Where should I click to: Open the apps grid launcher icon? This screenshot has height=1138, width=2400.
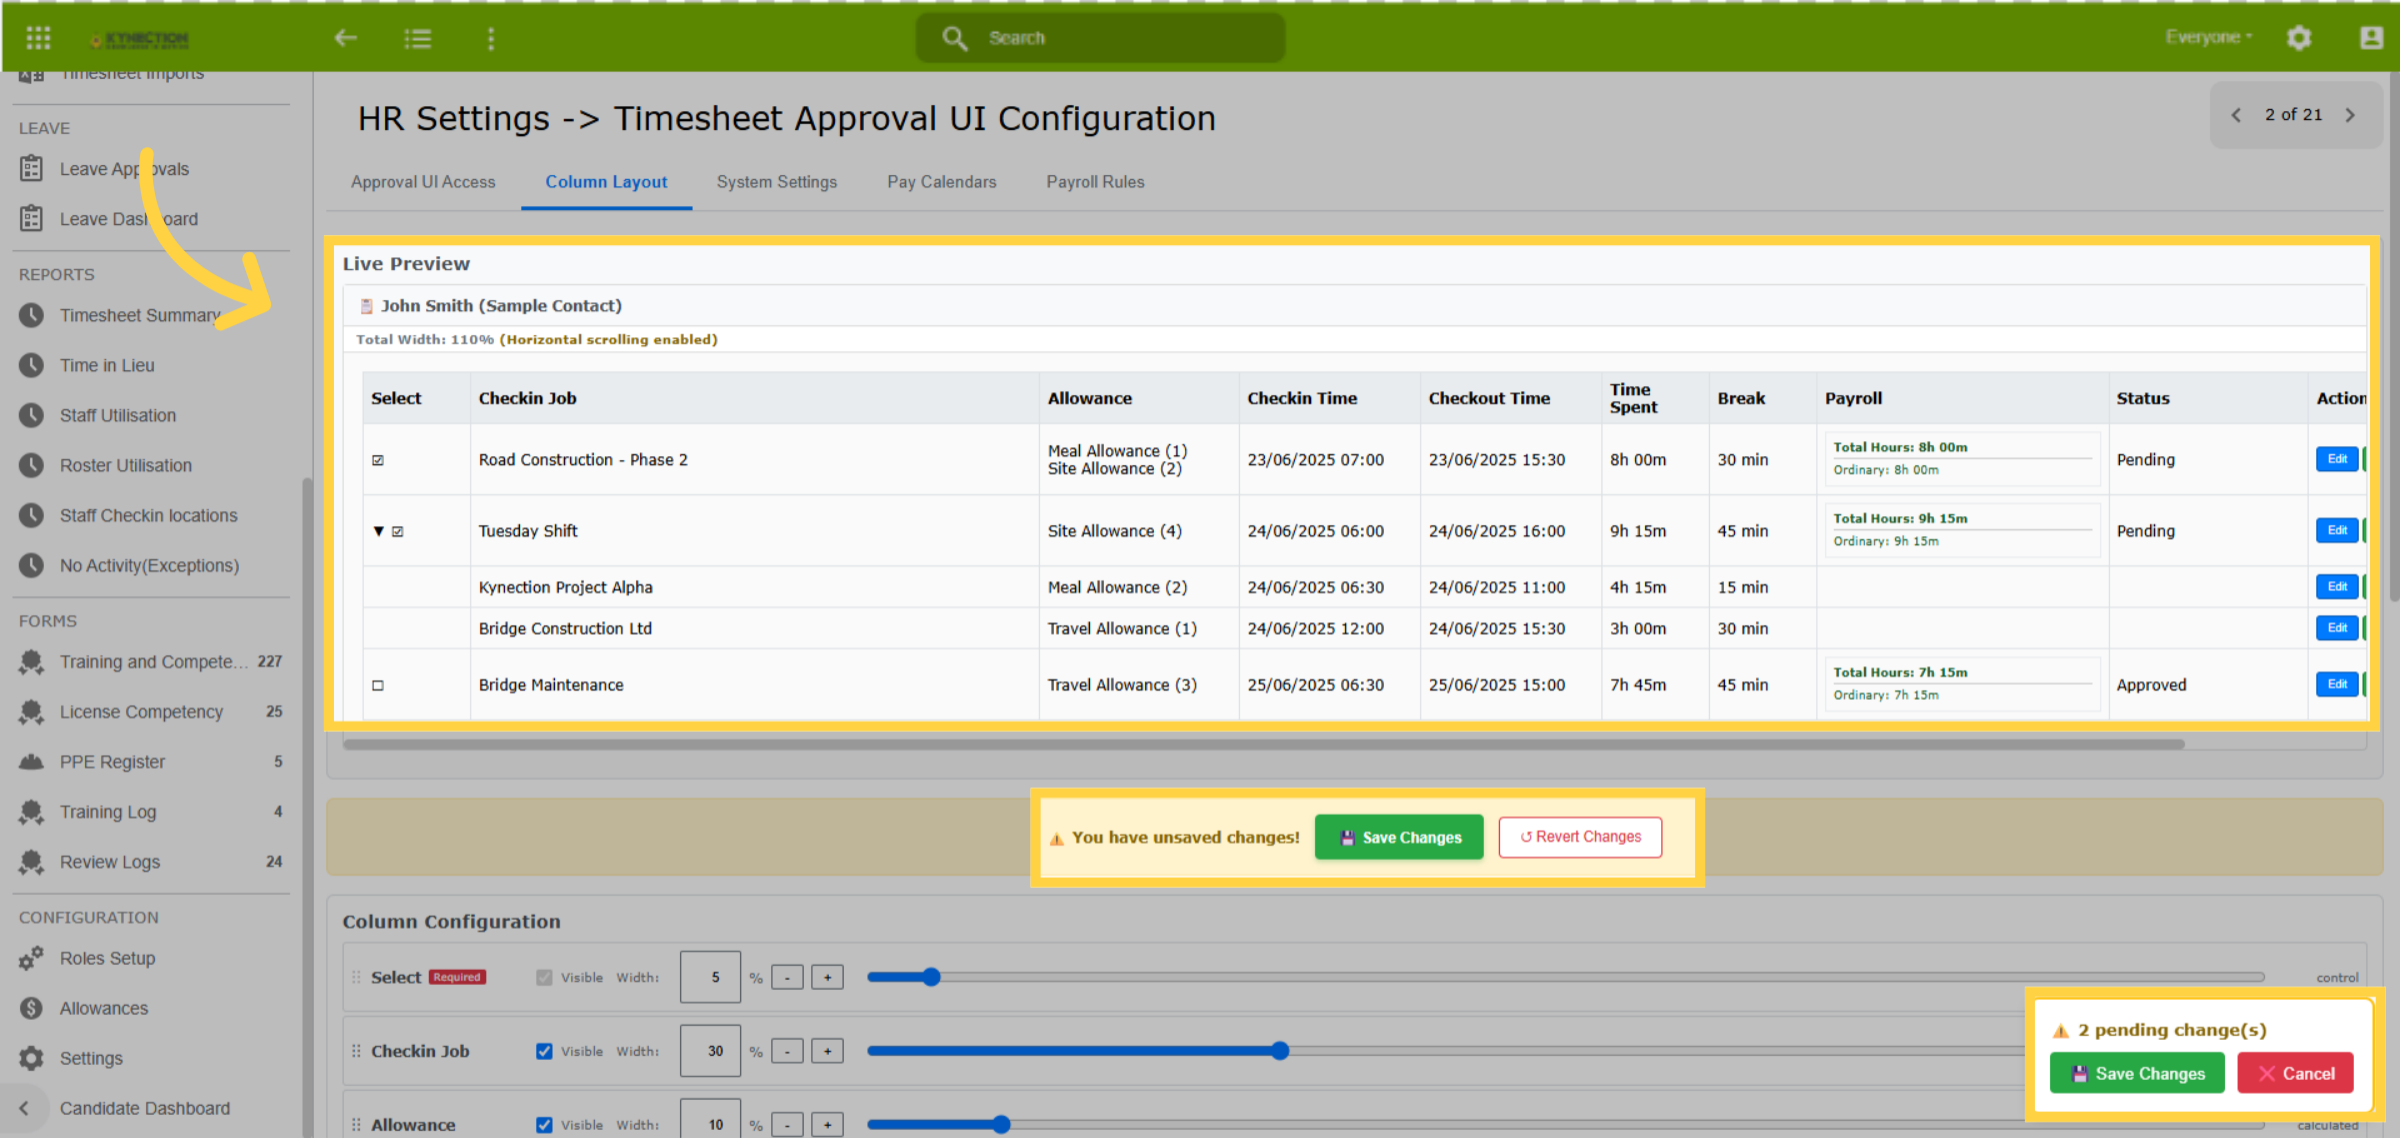click(38, 38)
